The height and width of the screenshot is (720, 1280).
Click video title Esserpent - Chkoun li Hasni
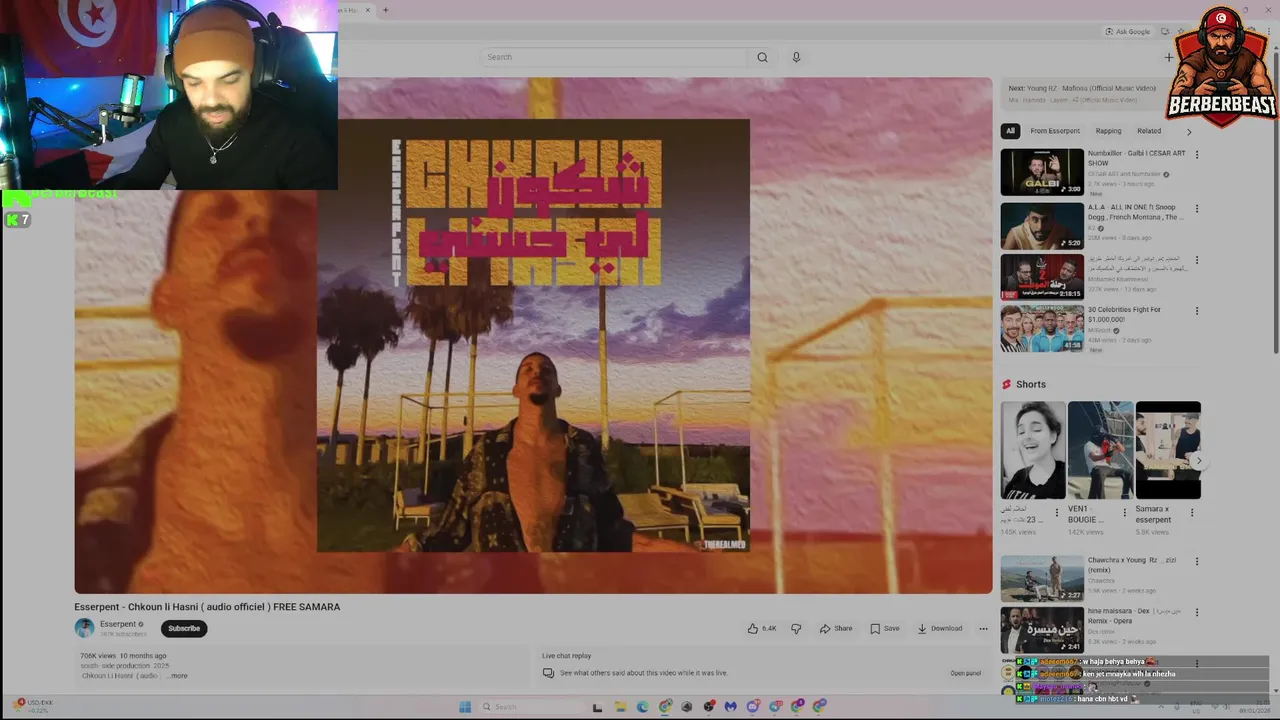coord(207,607)
